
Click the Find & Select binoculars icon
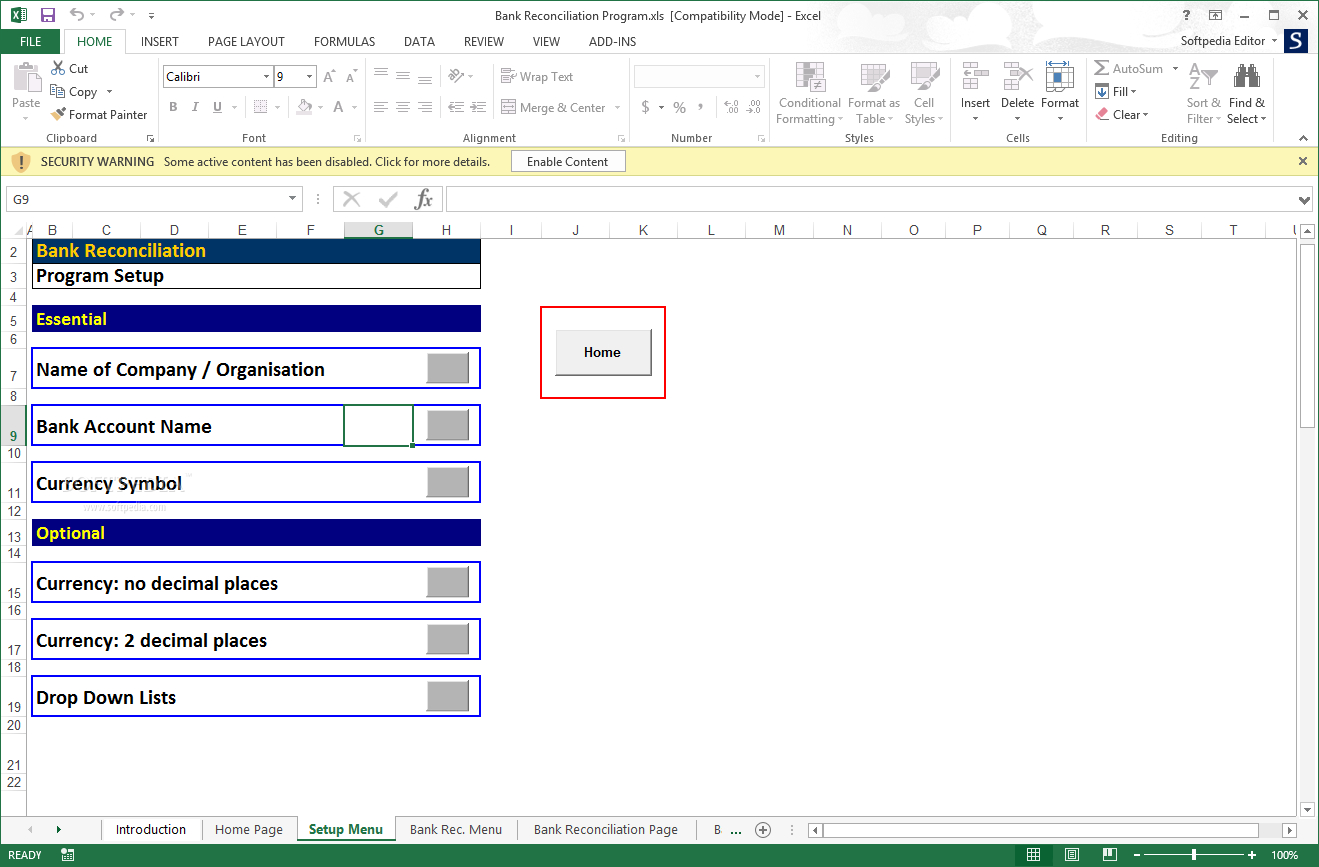tap(1246, 78)
